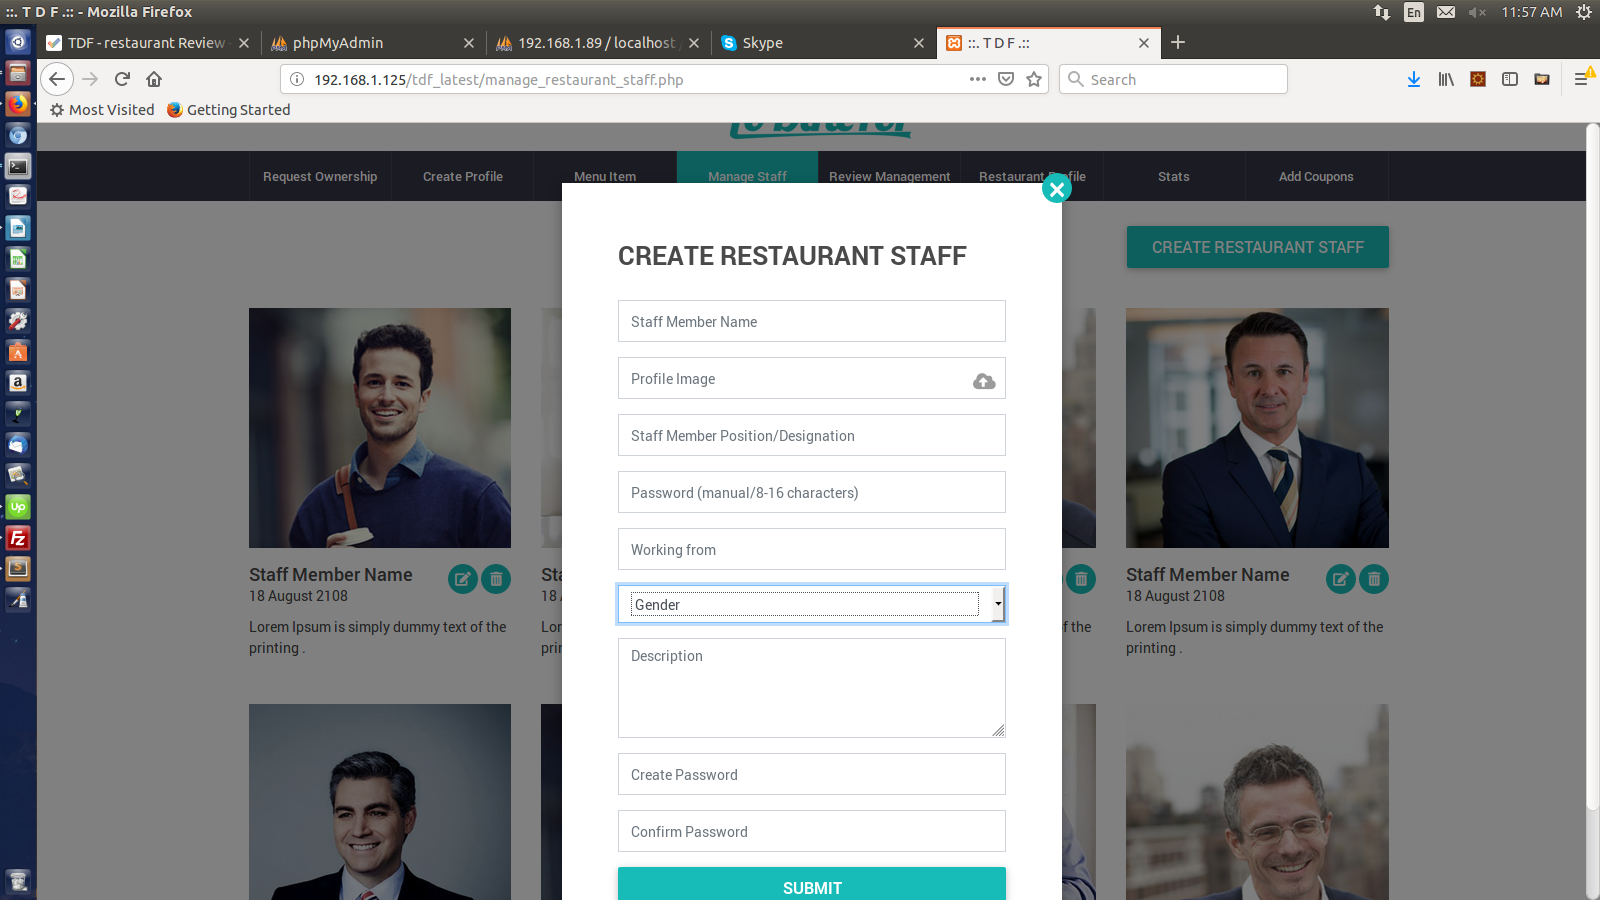1600x900 pixels.
Task: Open the keyboard language En indicator
Action: pos(1414,12)
